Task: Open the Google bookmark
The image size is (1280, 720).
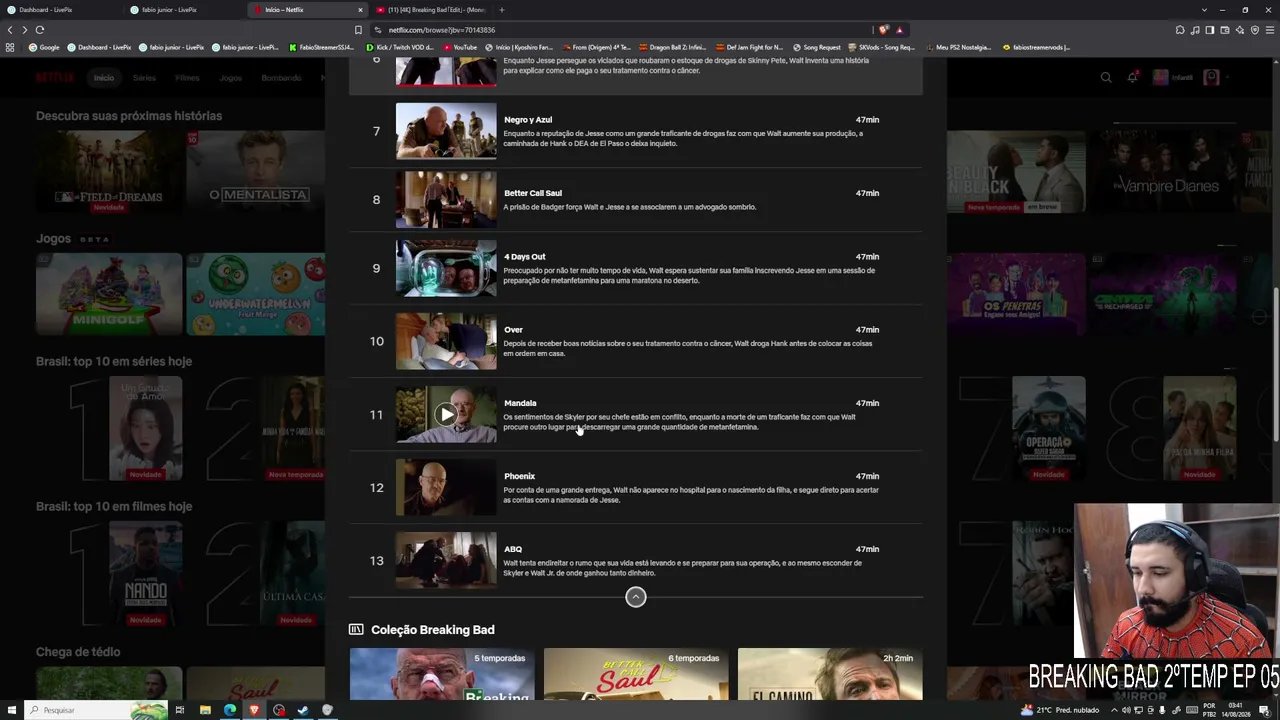Action: (x=44, y=47)
